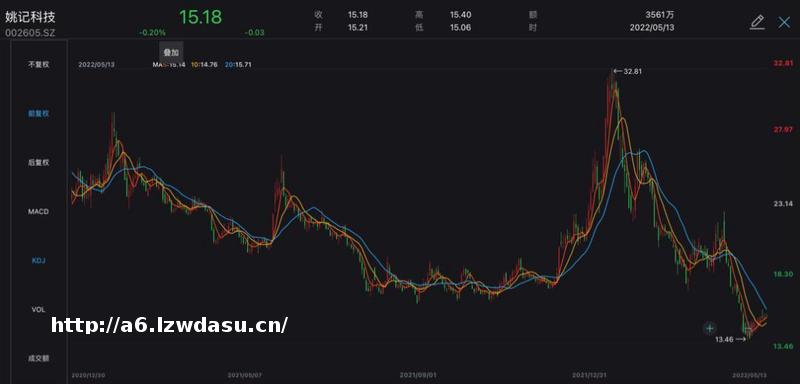Click the 27.97 price axis label
Screen dimensions: 800x384
tap(783, 130)
